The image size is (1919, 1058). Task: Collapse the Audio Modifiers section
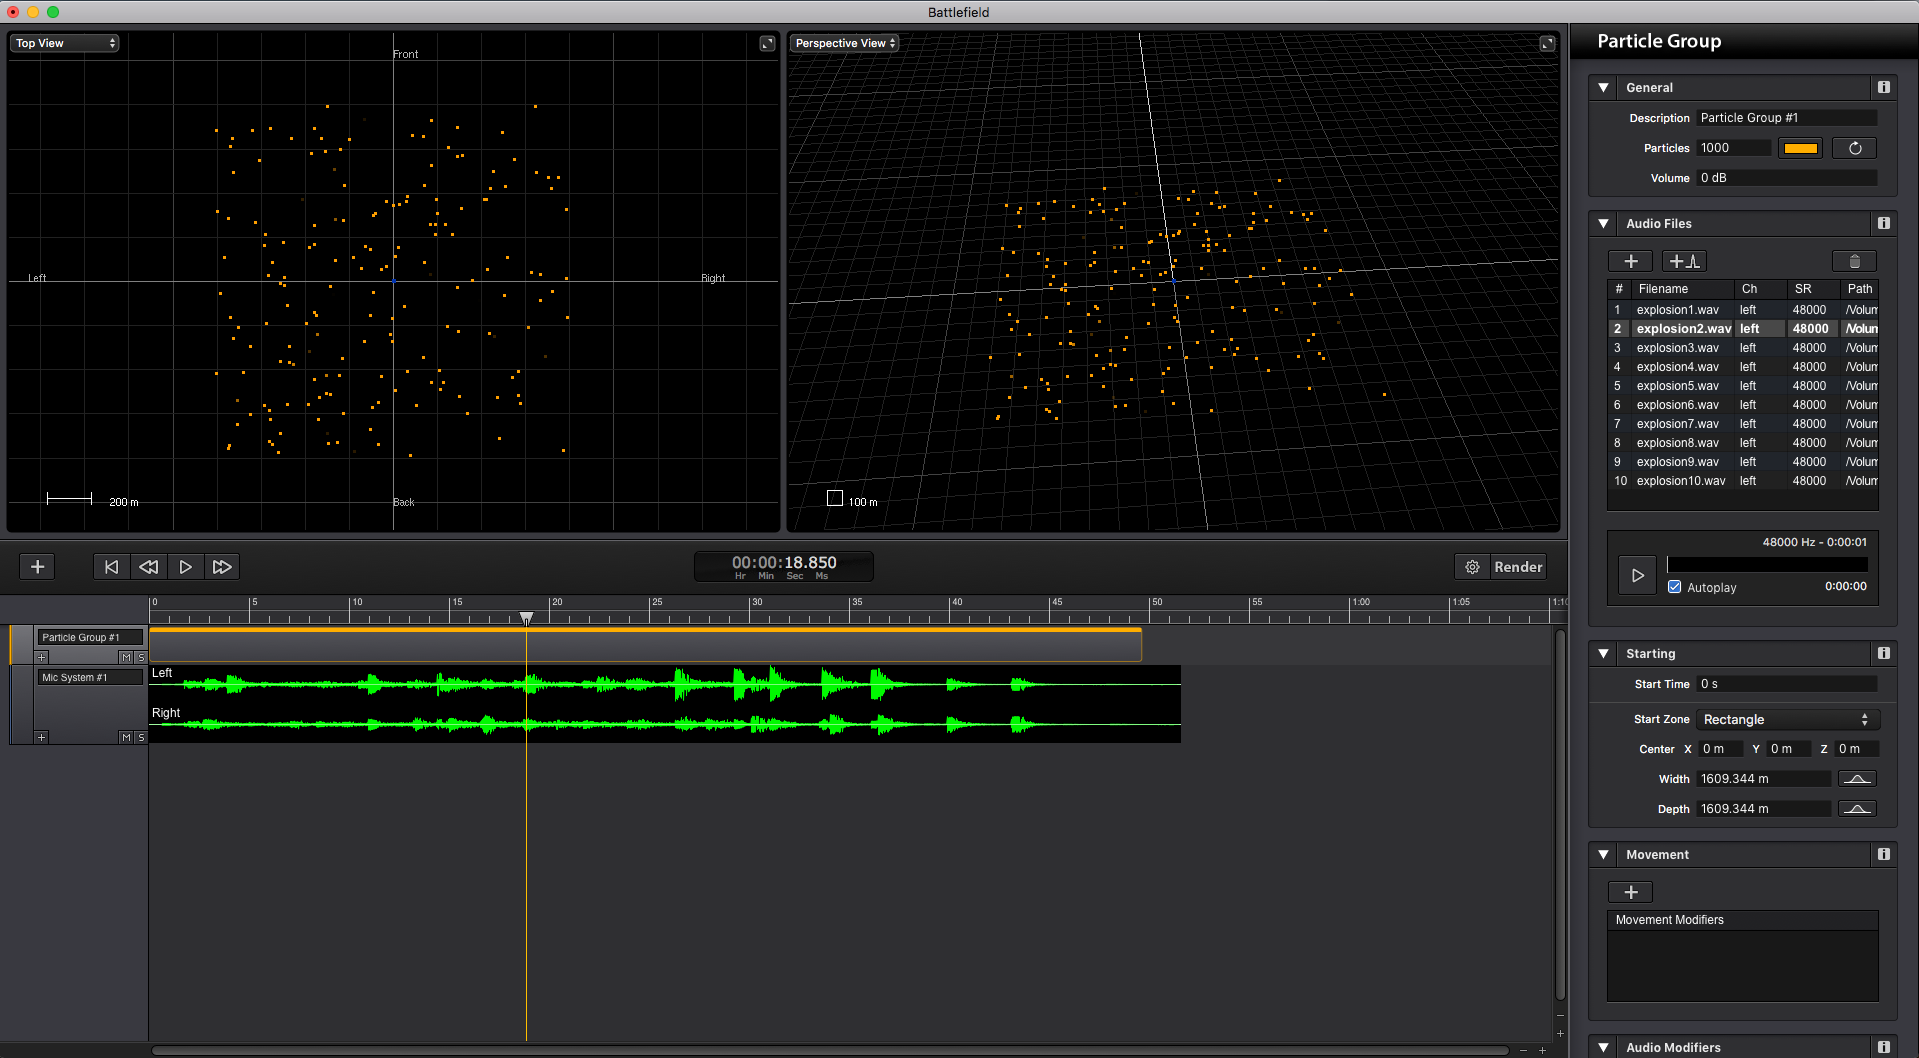[1604, 1048]
